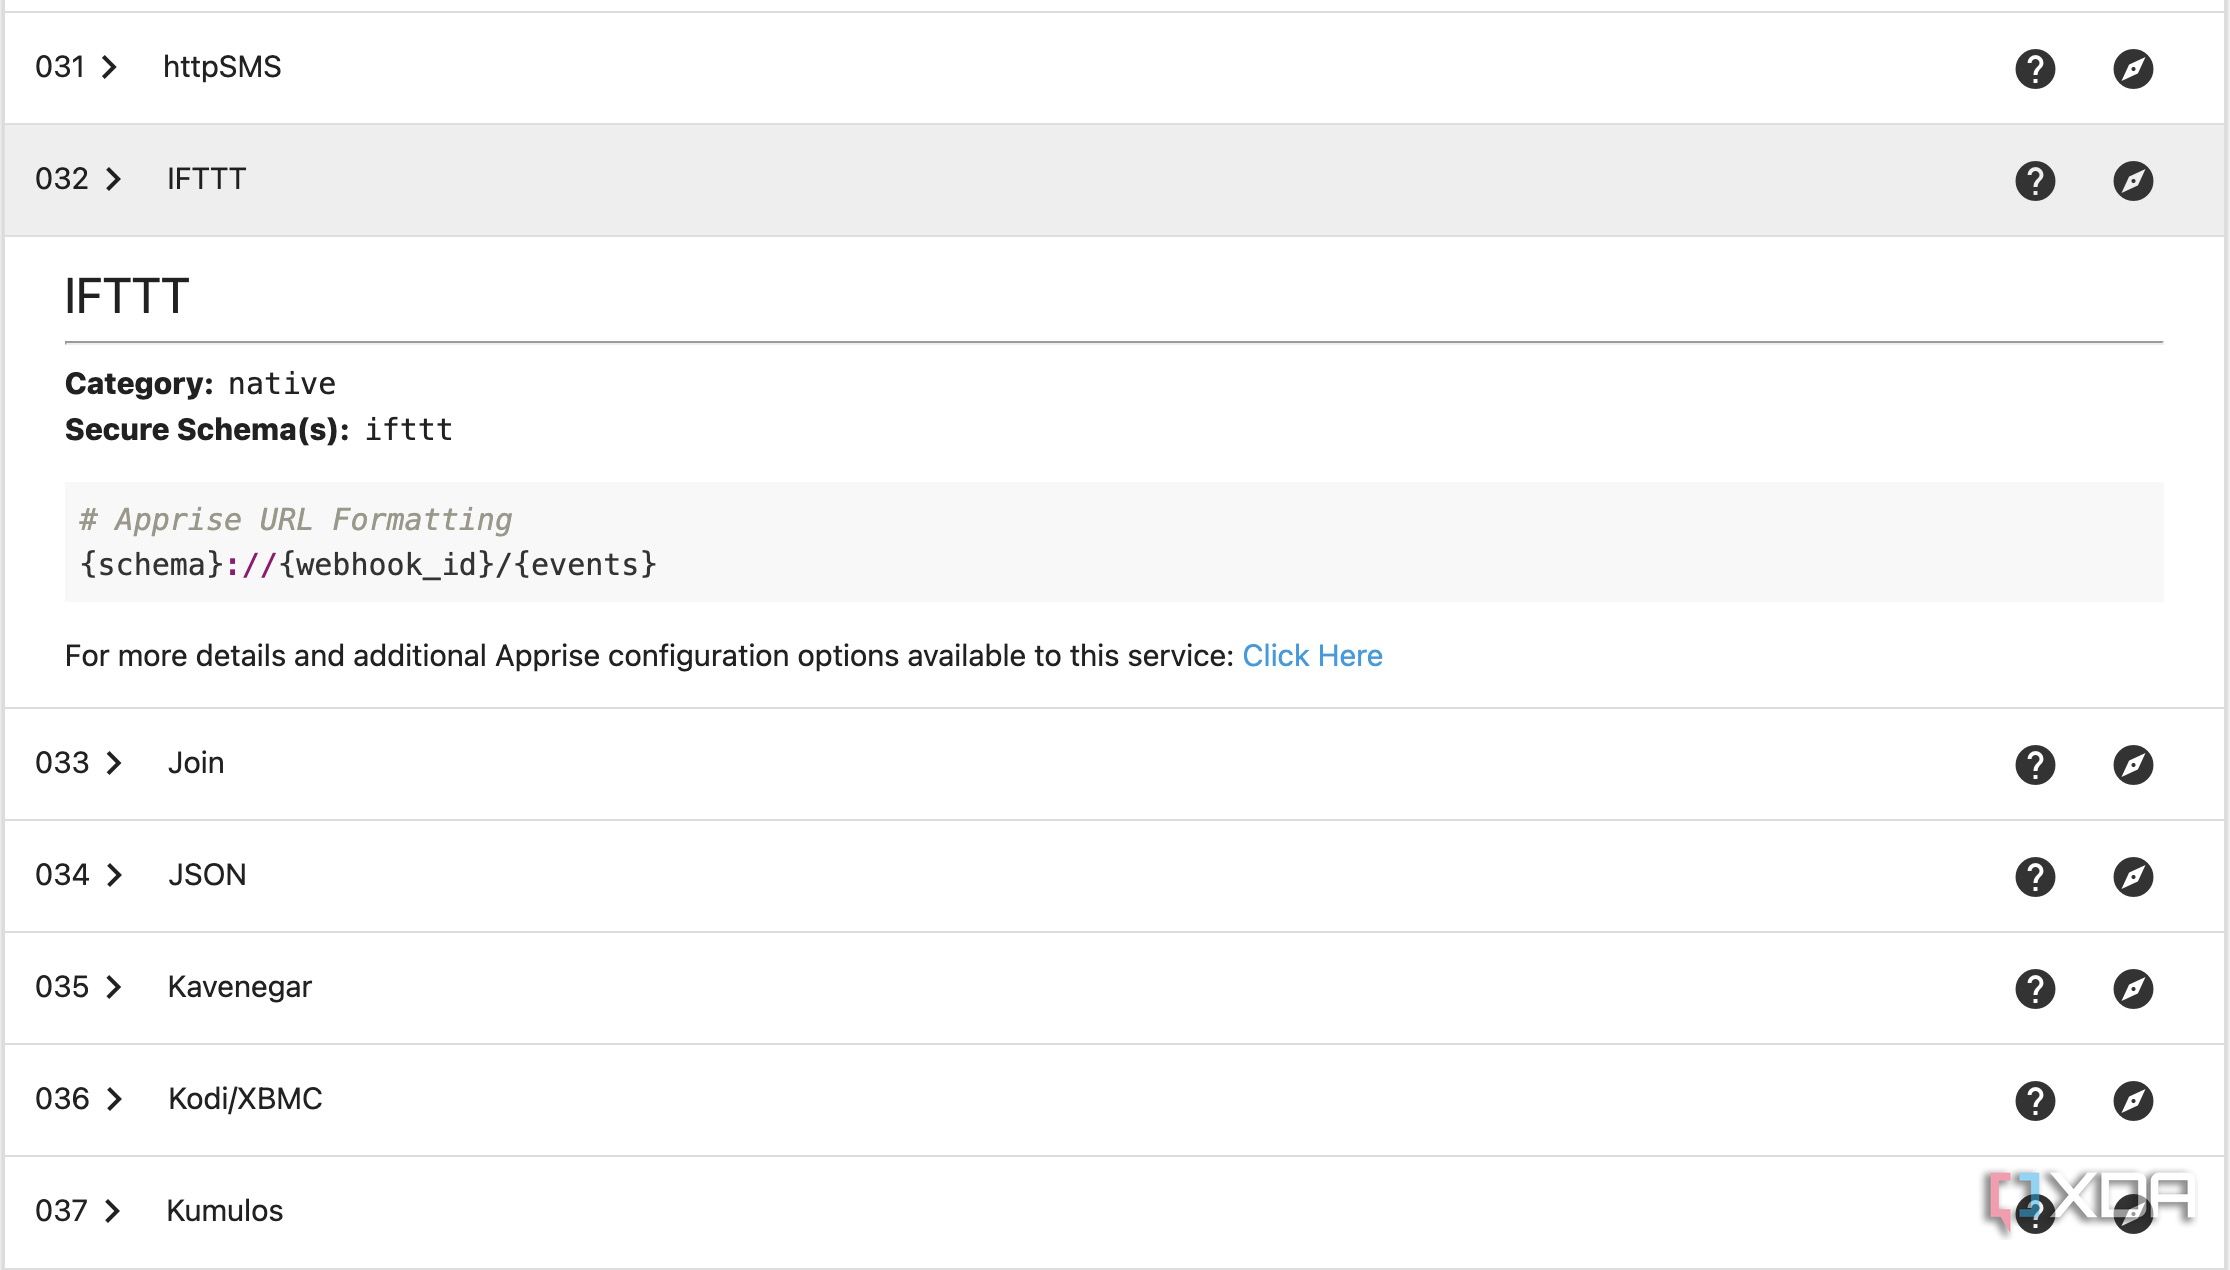Select the httpSMS service name
The height and width of the screenshot is (1270, 2230).
pos(222,67)
